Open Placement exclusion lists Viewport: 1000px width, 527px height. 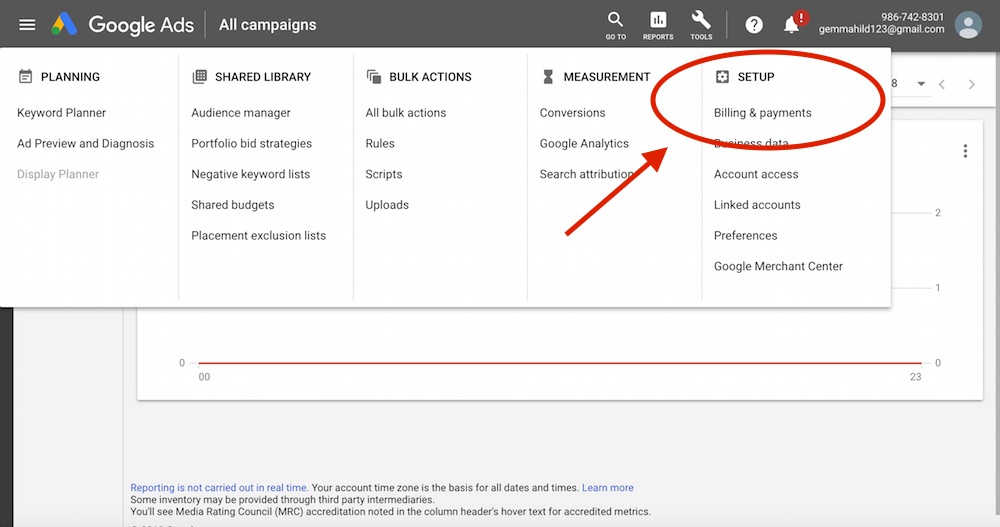pos(258,235)
